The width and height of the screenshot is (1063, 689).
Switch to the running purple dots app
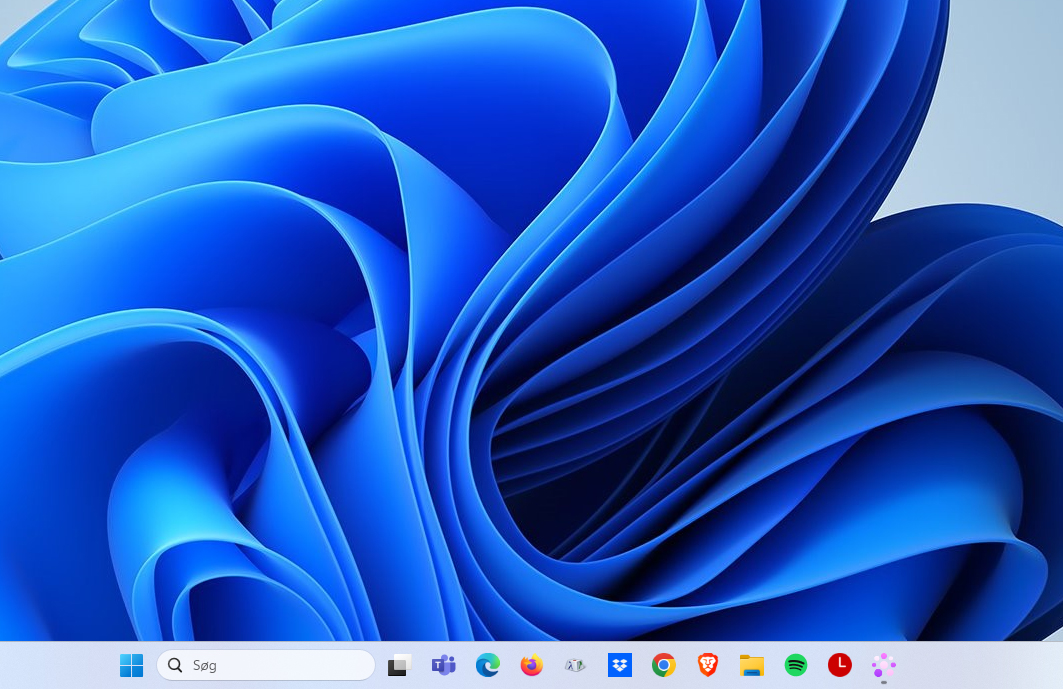click(x=884, y=665)
